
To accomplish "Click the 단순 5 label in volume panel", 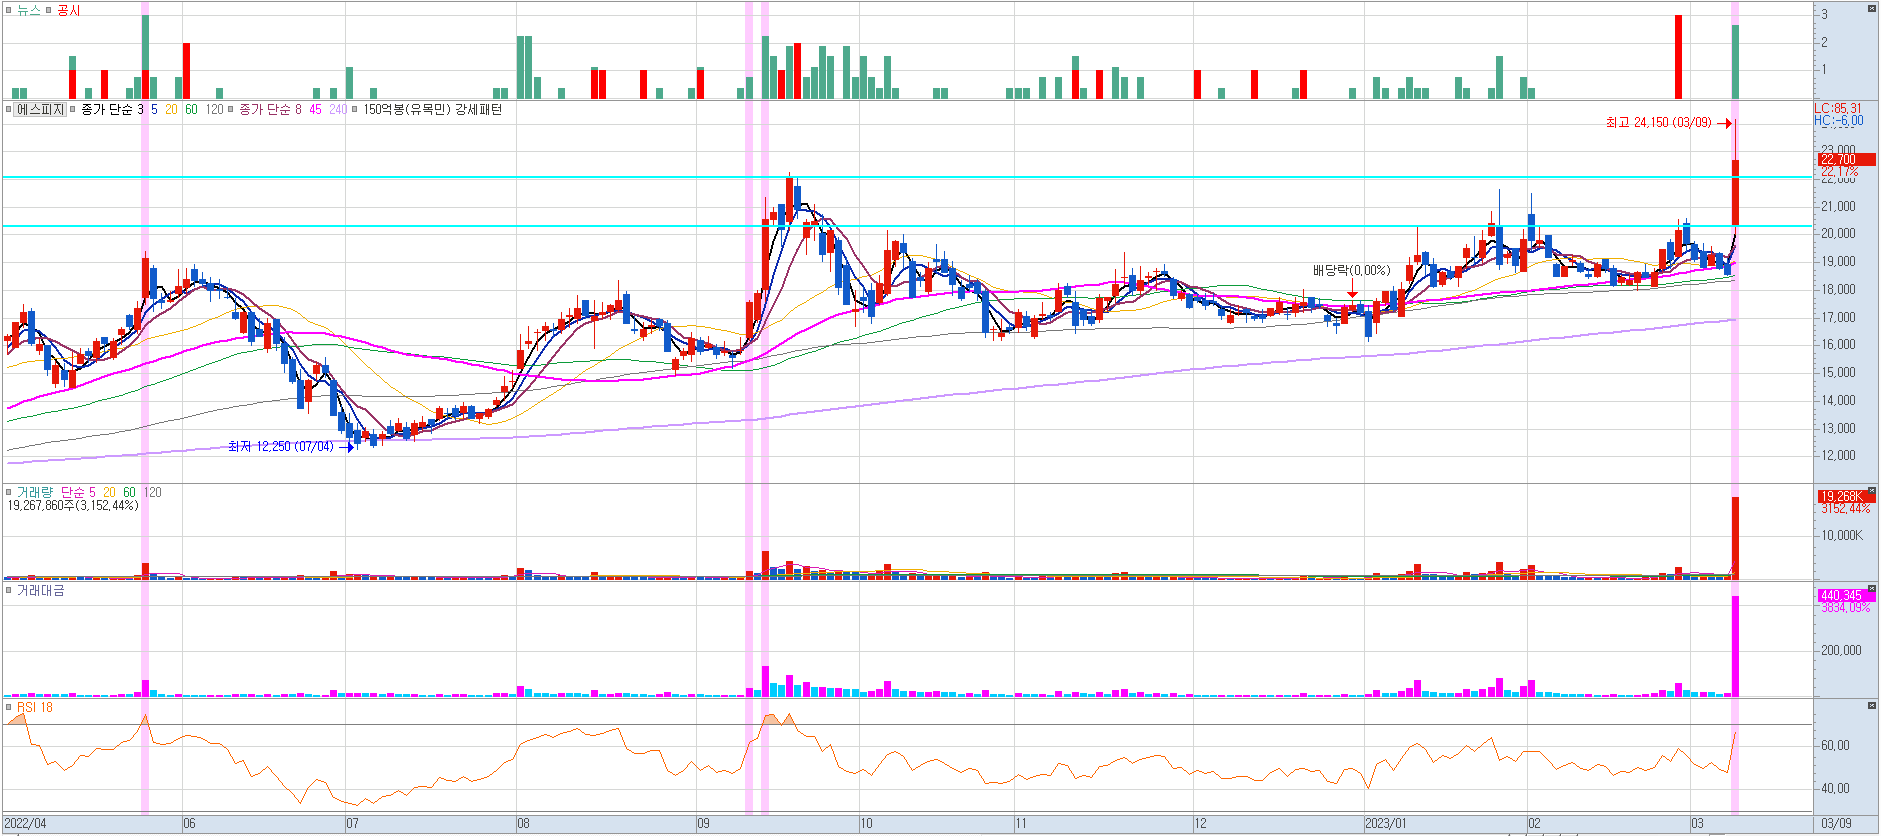I will click(78, 492).
